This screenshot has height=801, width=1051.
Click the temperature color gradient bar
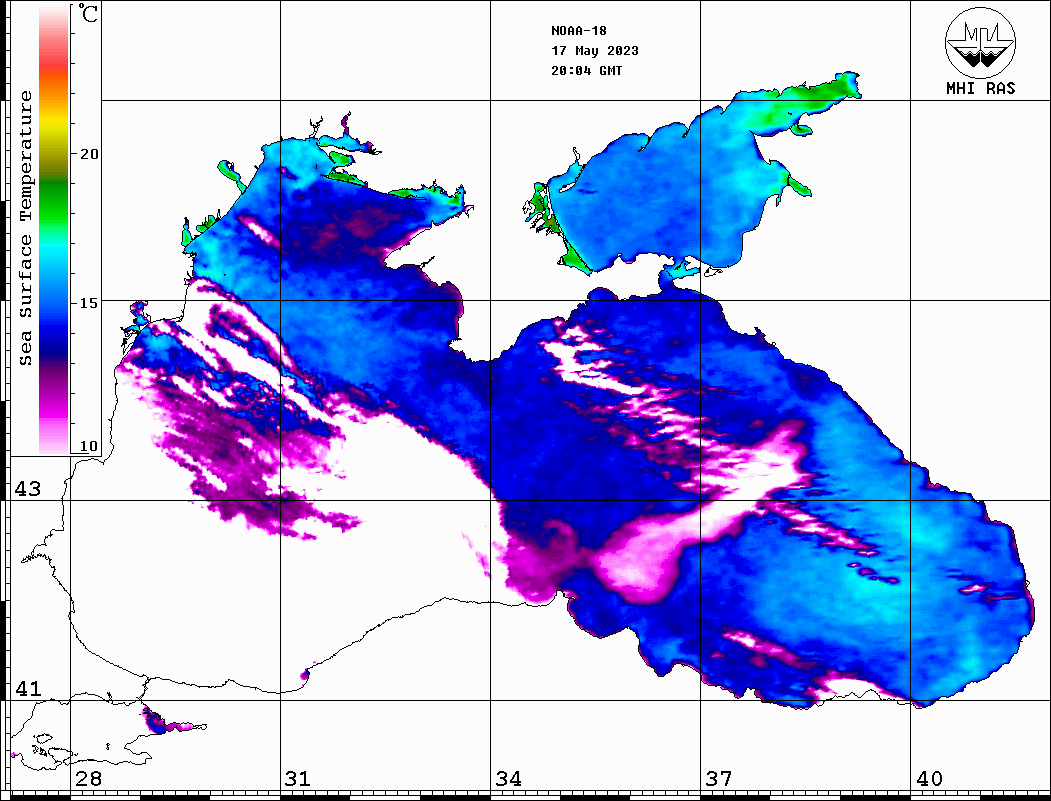click(54, 230)
